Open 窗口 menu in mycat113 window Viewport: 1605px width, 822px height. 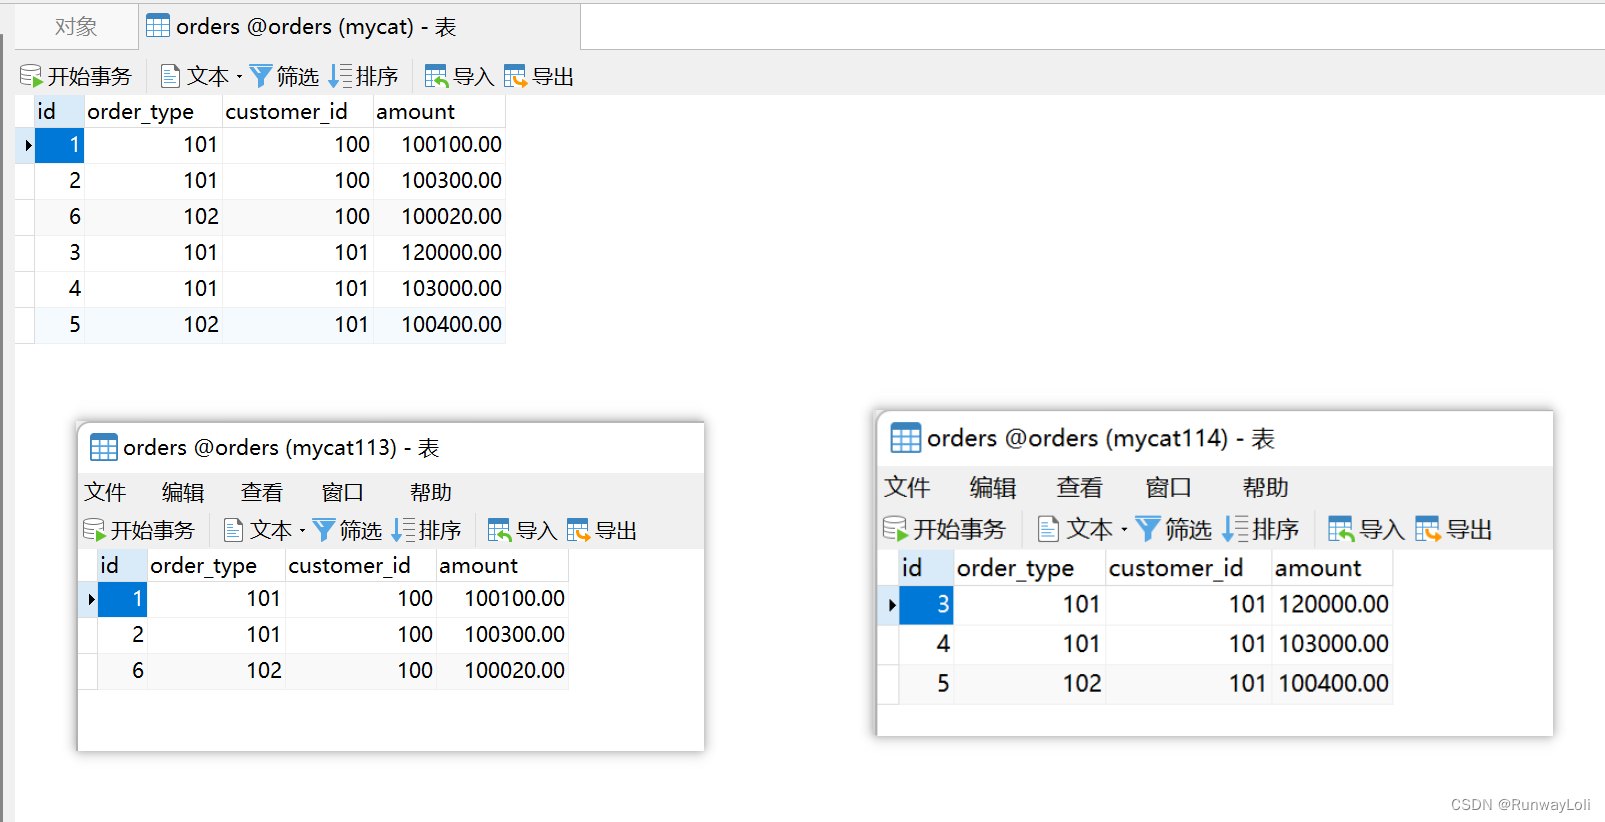pyautogui.click(x=343, y=492)
